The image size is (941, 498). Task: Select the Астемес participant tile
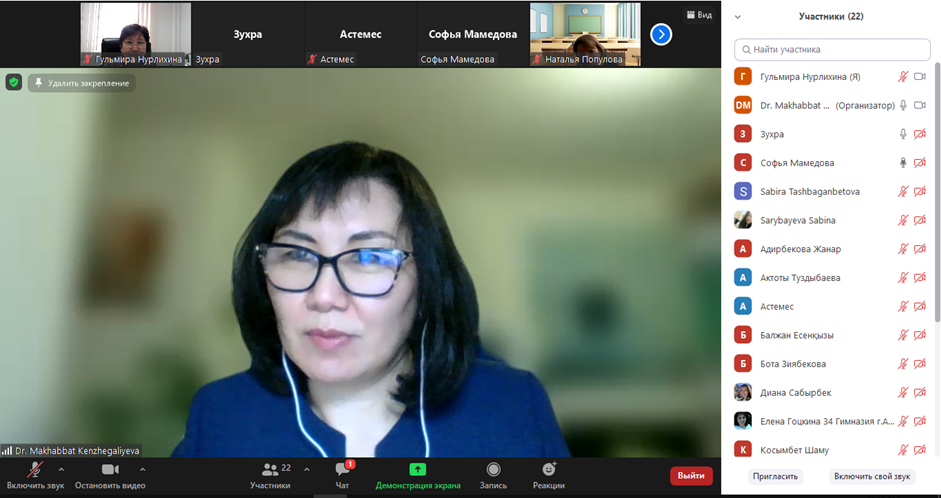tap(360, 34)
